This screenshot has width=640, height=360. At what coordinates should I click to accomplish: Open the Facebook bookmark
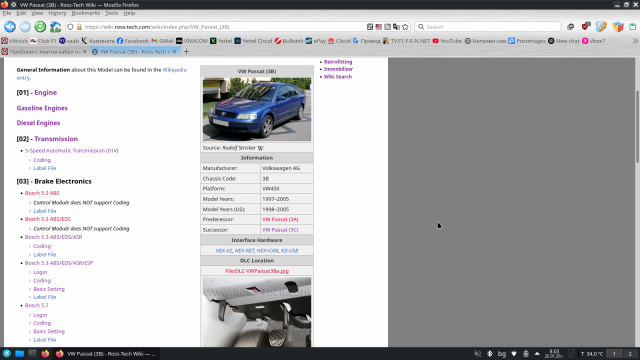[133, 41]
